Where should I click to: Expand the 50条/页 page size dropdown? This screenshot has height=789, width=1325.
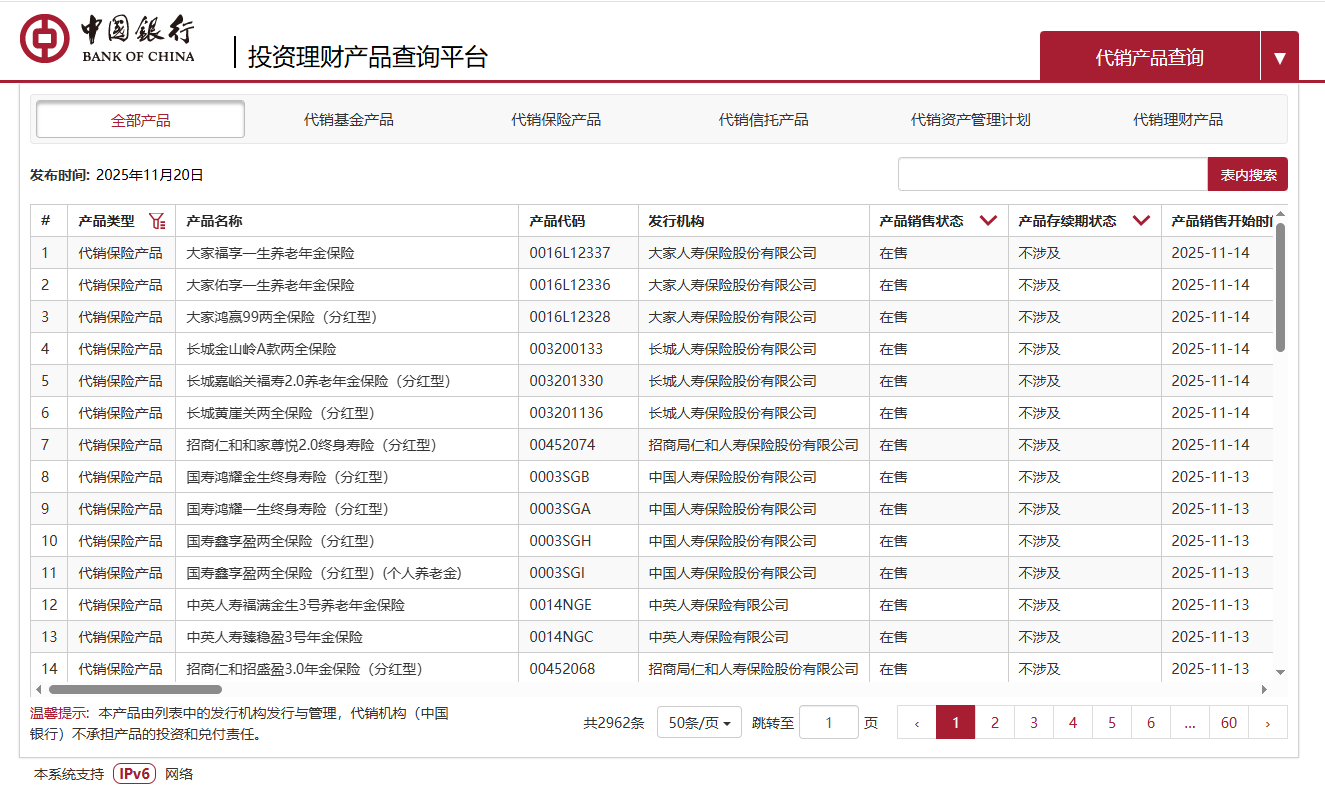(698, 721)
